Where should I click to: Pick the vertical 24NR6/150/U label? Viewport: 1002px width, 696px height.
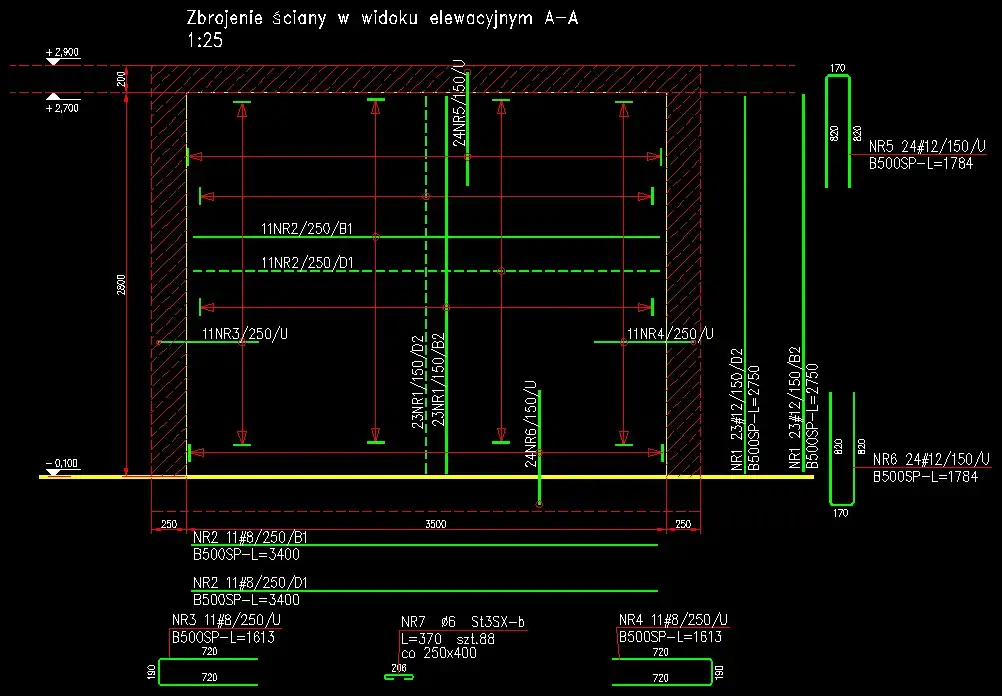coord(531,424)
